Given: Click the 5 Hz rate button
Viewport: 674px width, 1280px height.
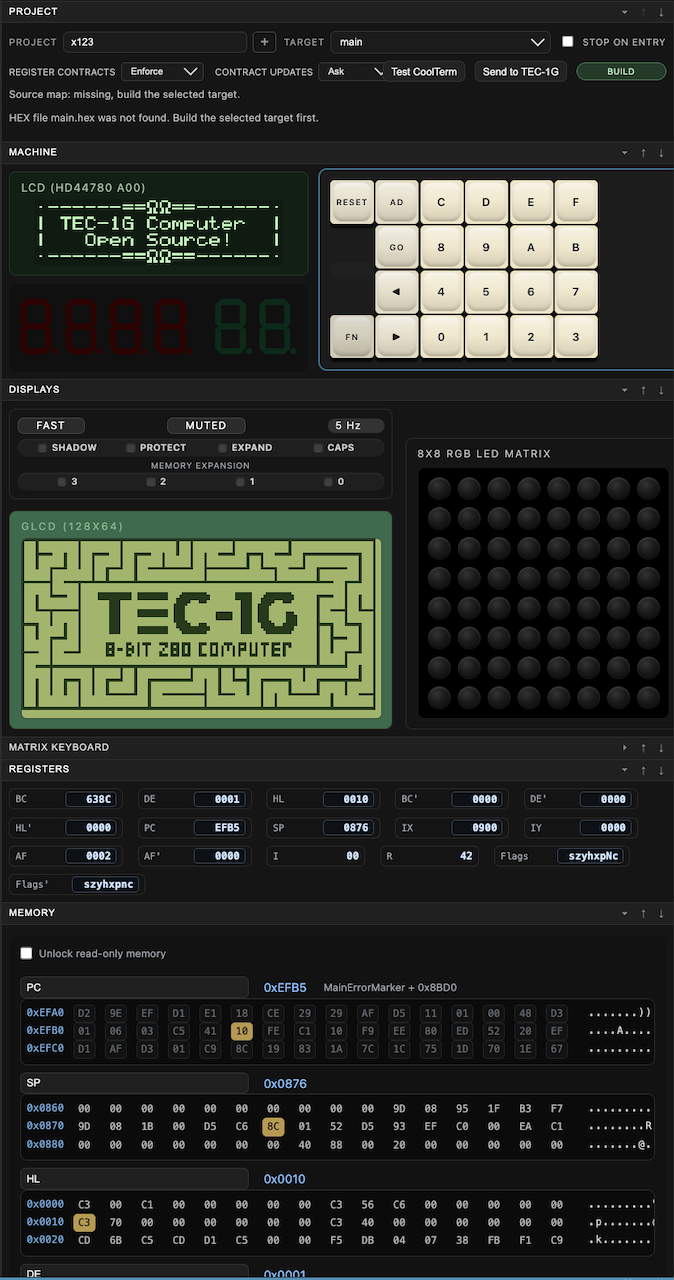Looking at the screenshot, I should [x=356, y=425].
